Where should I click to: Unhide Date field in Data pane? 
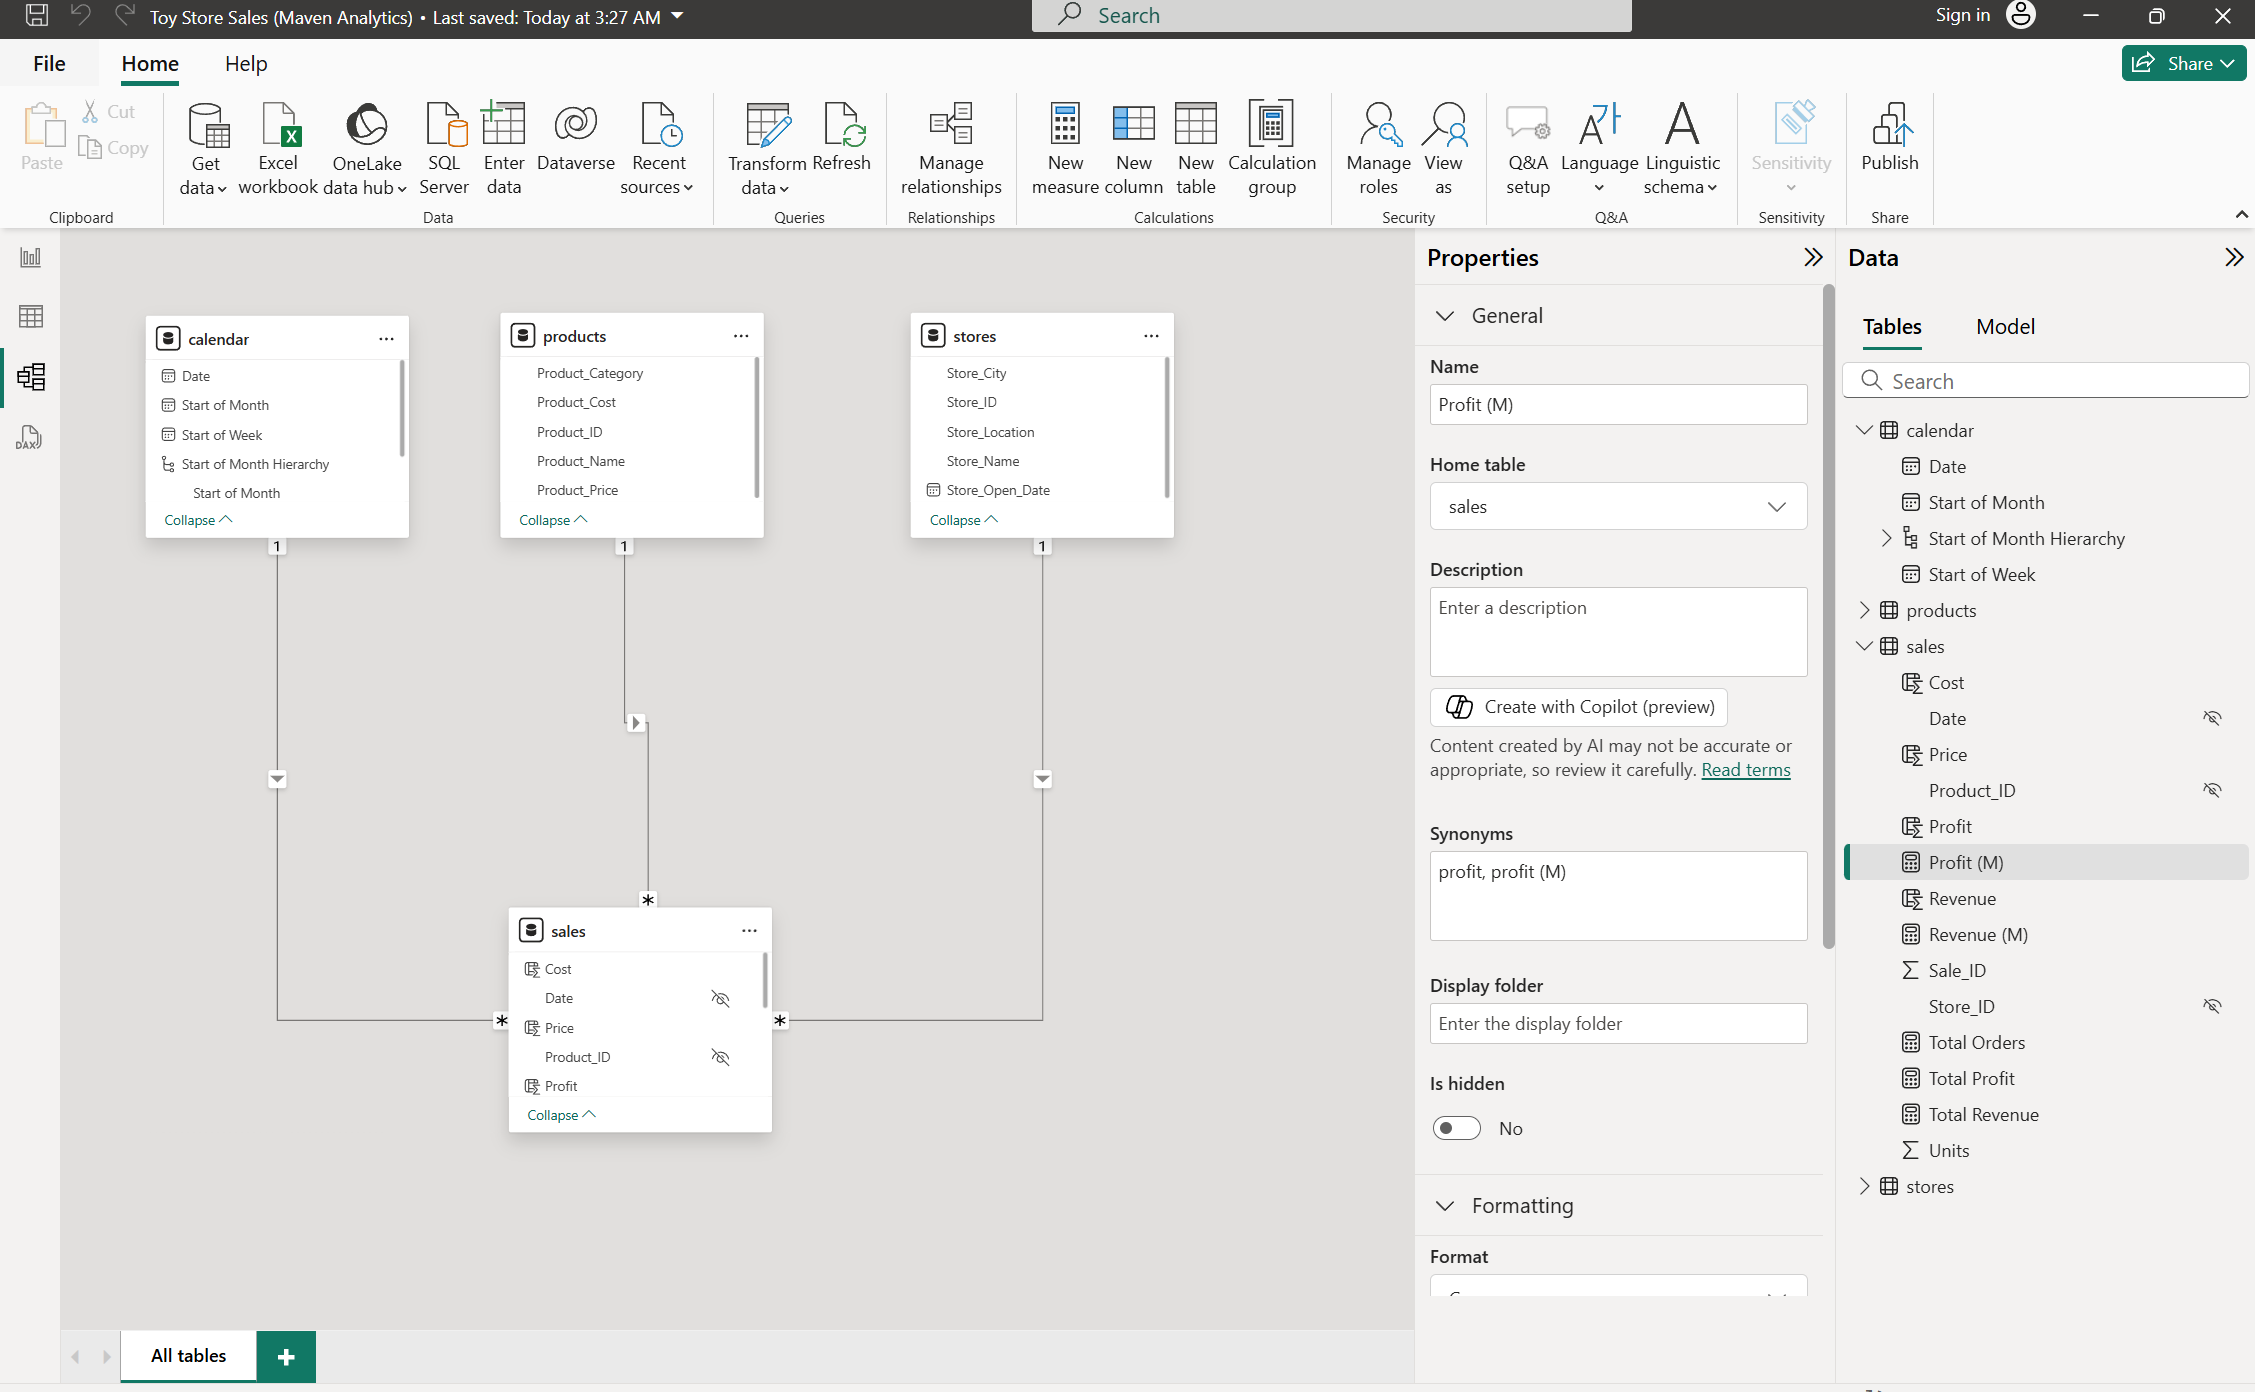(2212, 718)
